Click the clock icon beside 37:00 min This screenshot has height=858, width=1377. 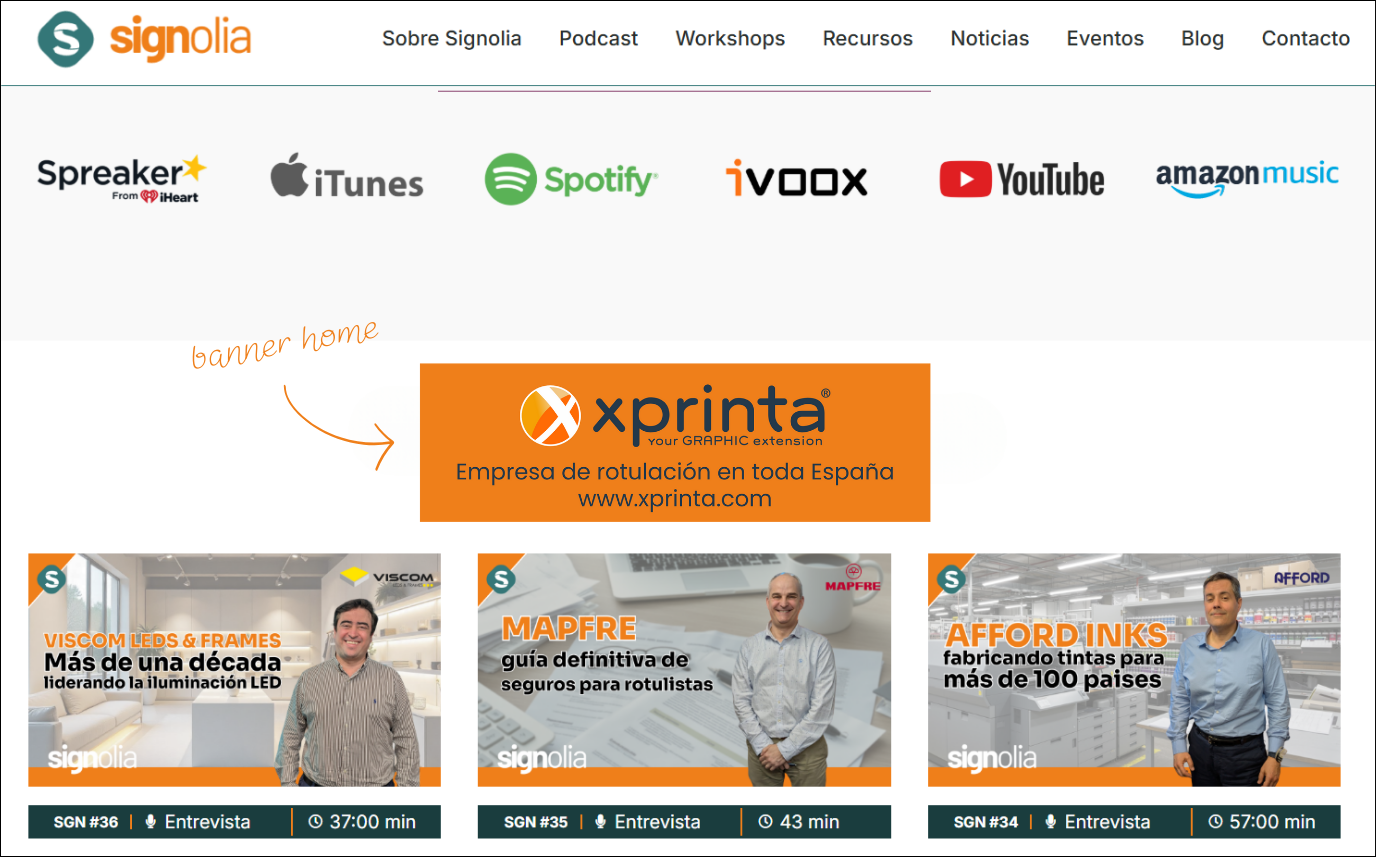pos(316,822)
